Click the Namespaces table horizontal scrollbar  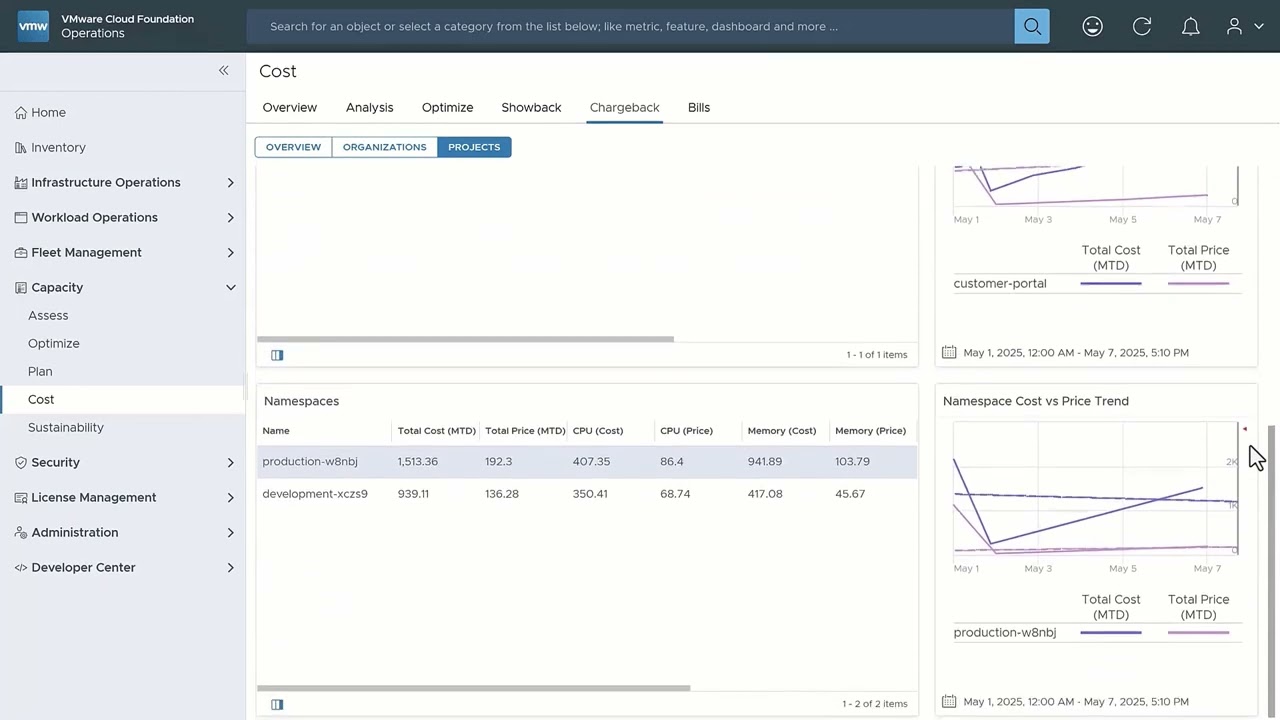[x=473, y=688]
